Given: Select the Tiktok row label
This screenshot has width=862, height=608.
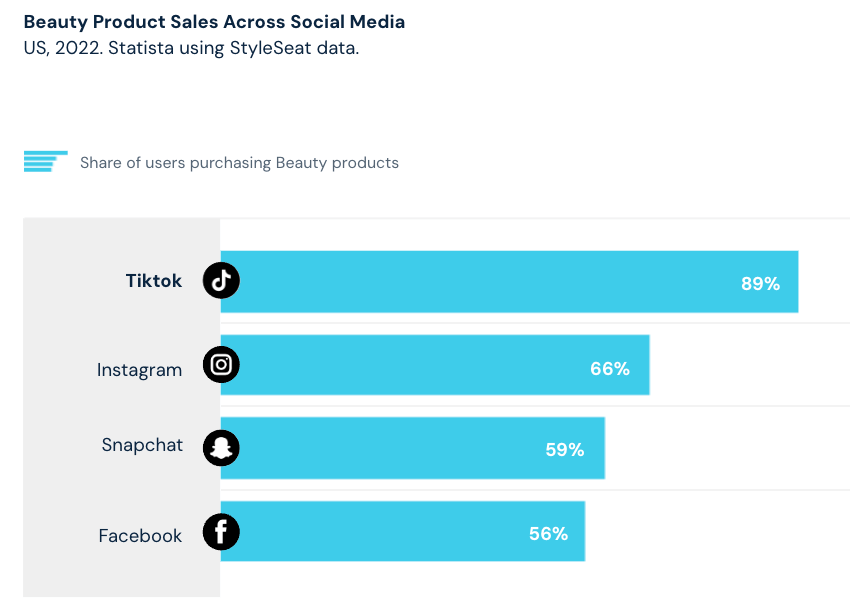Looking at the screenshot, I should tap(153, 281).
